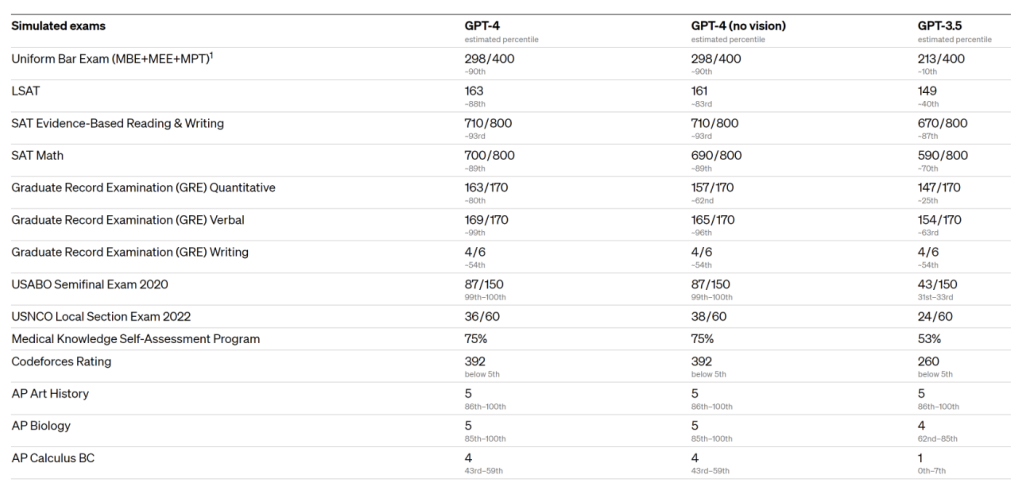Click the Uniform Bar Exam footnote superscript 1
1024x497 pixels.
[x=211, y=56]
